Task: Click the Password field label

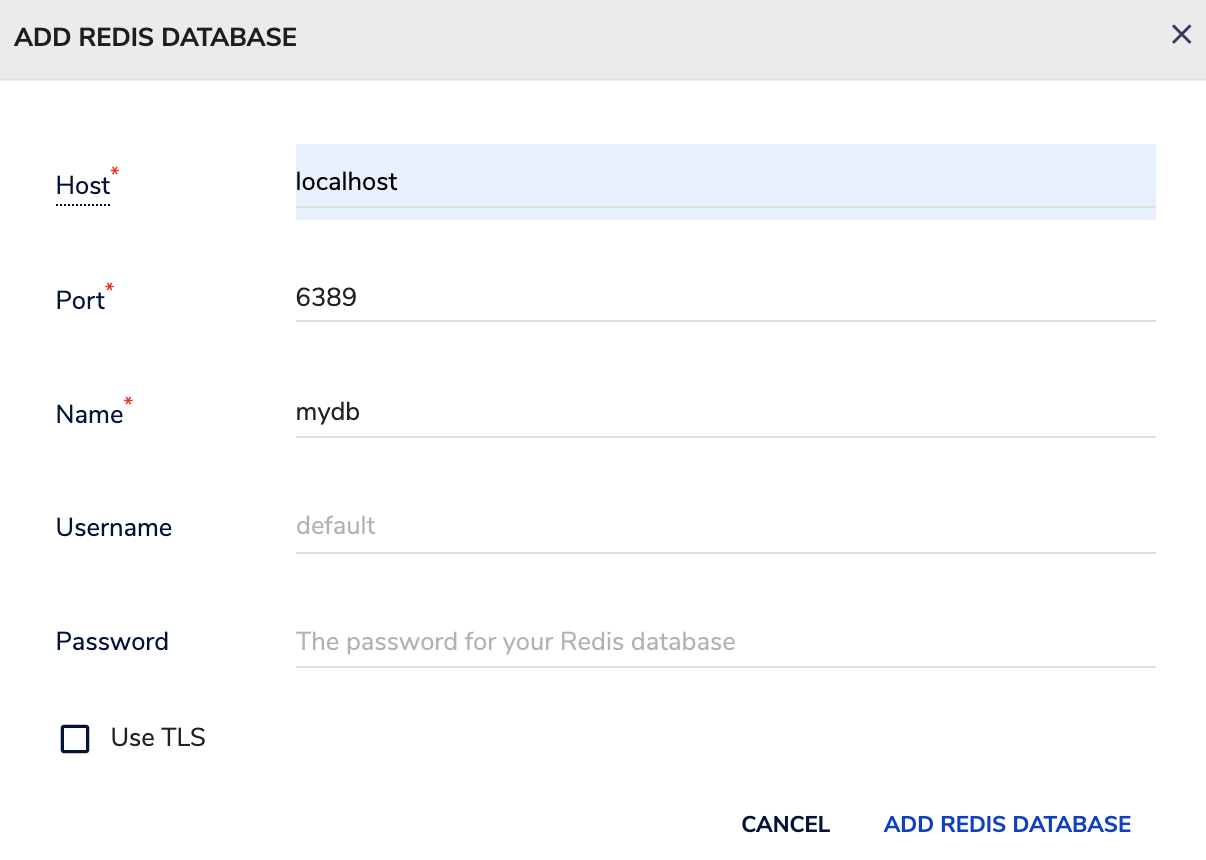Action: click(x=112, y=641)
